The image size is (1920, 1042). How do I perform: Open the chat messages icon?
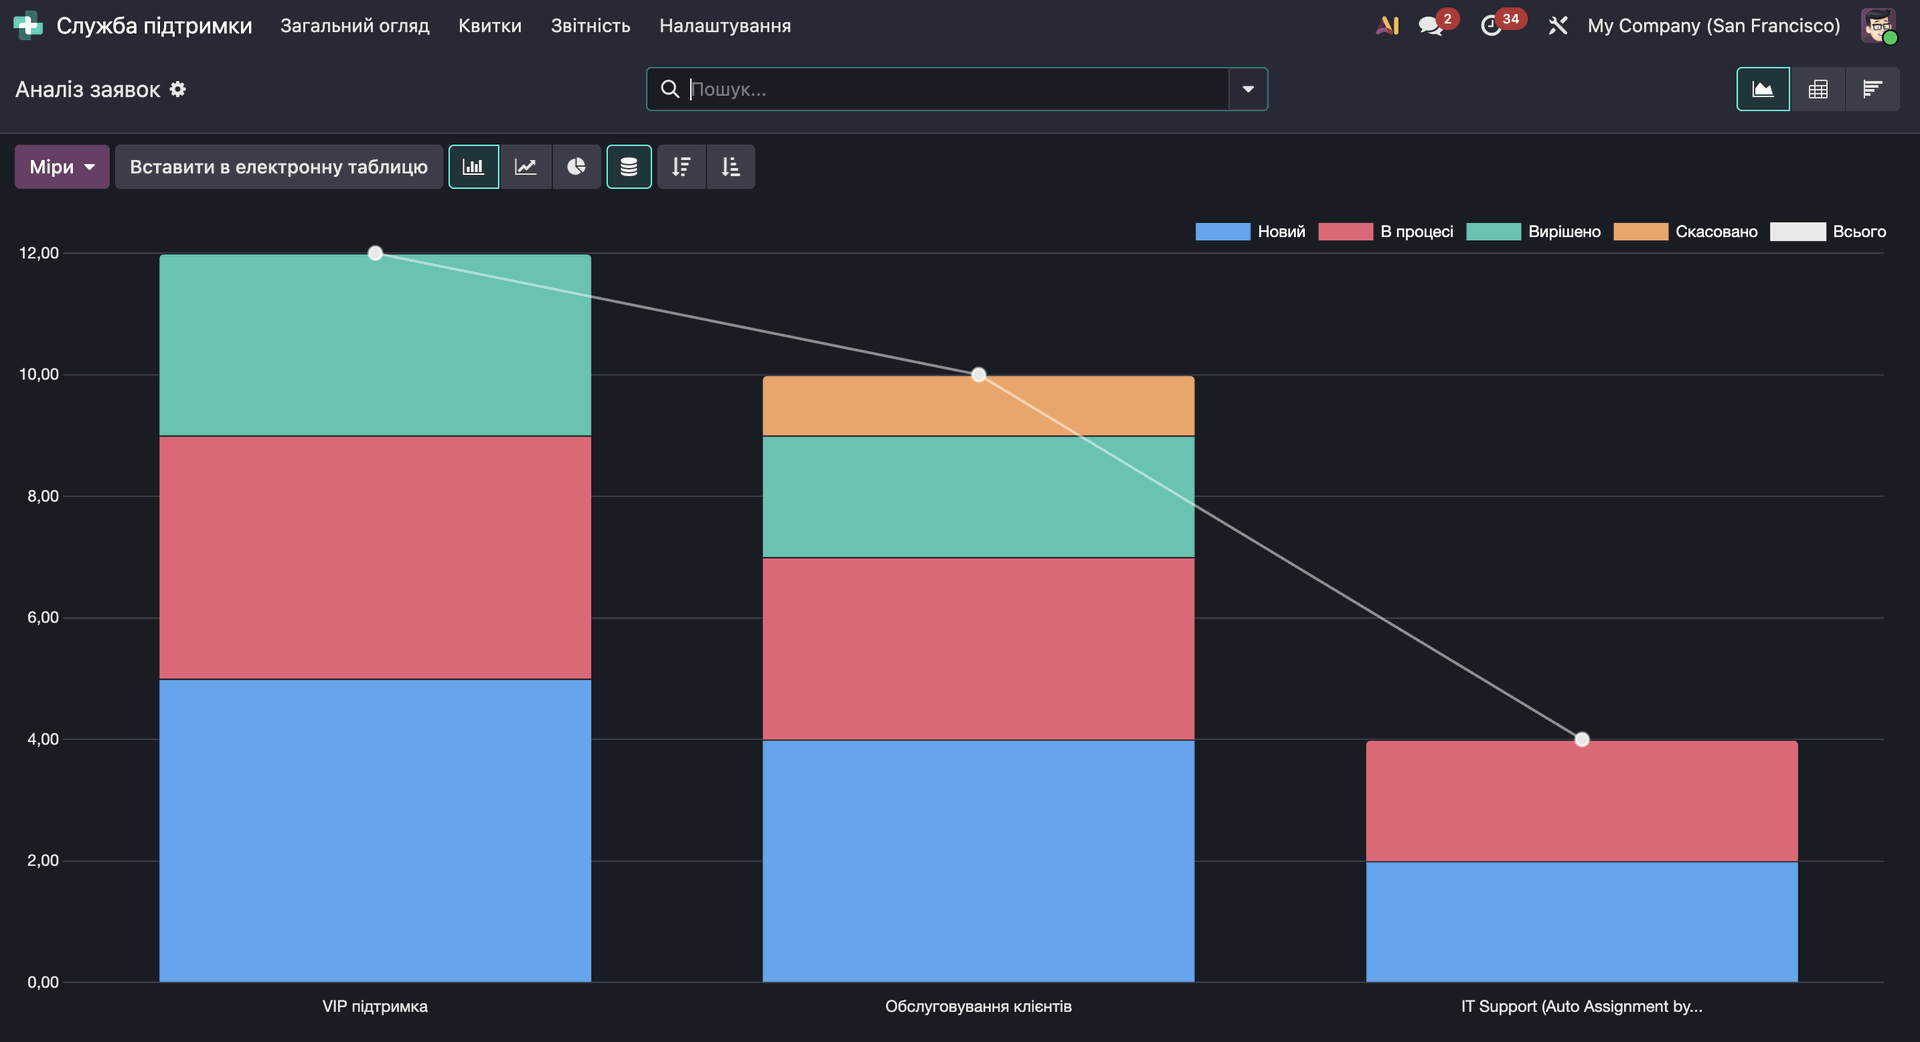click(x=1430, y=26)
